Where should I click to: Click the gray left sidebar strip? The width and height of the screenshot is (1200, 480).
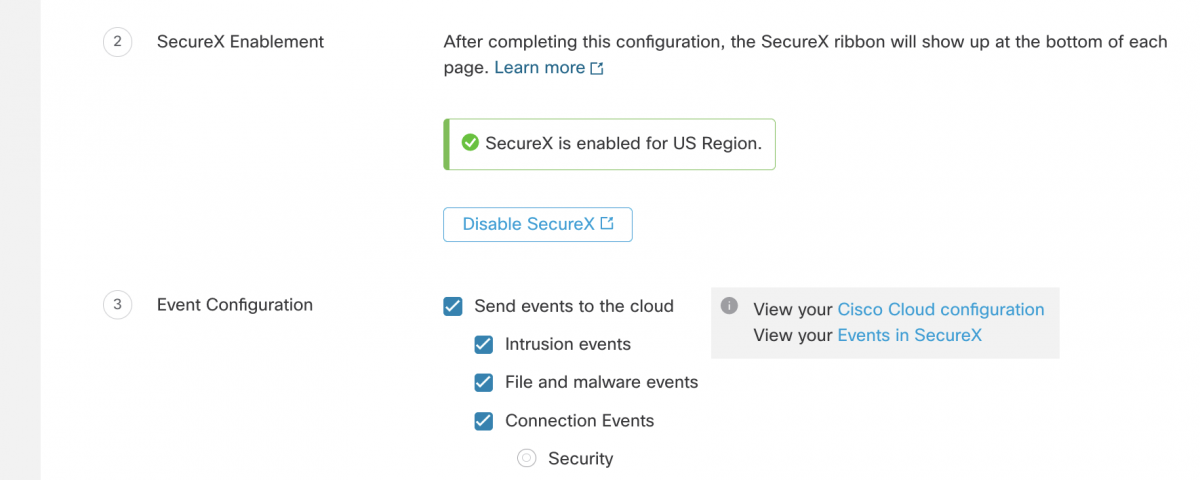coord(20,240)
